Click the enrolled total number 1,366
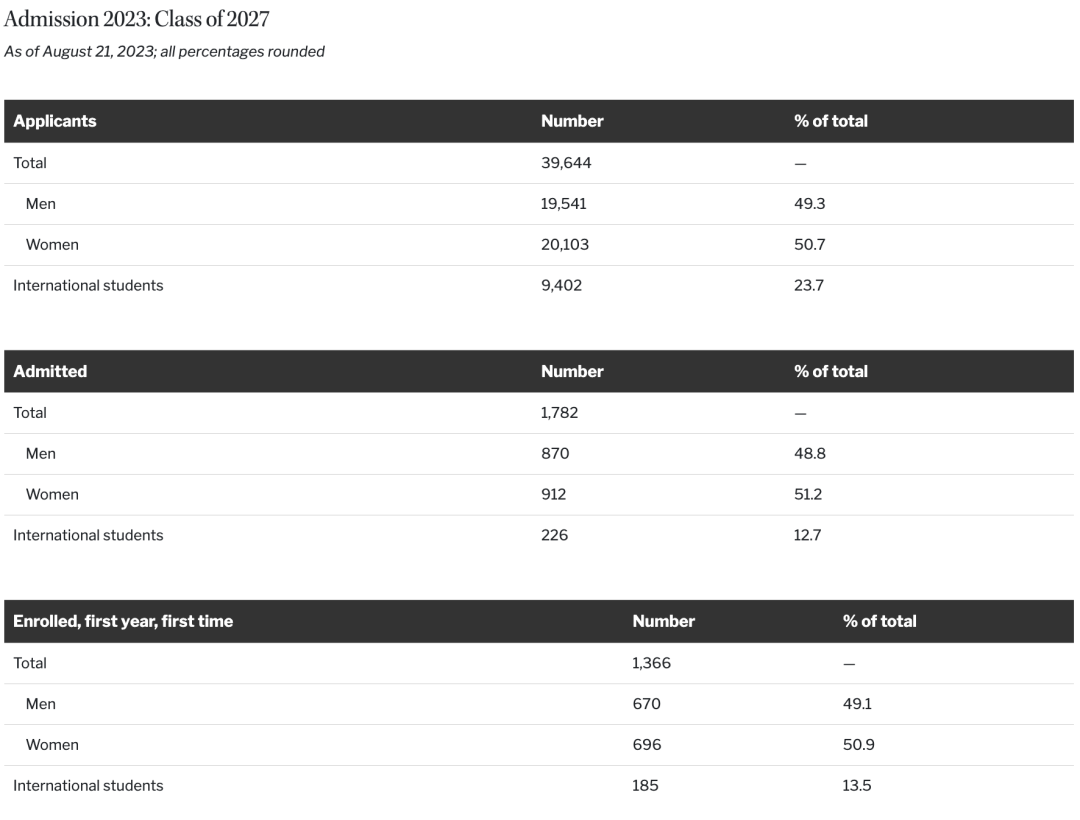This screenshot has width=1080, height=820. pyautogui.click(x=652, y=663)
